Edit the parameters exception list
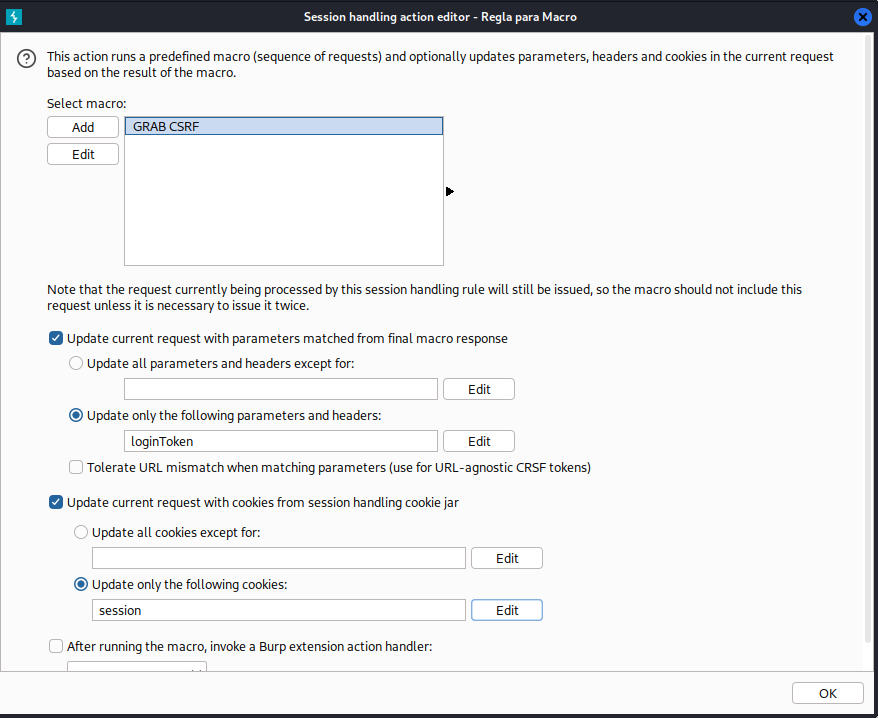878x718 pixels. pos(479,389)
